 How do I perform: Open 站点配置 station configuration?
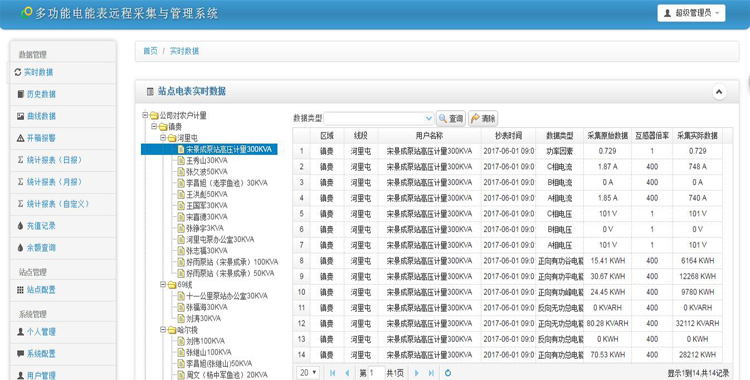pos(41,290)
